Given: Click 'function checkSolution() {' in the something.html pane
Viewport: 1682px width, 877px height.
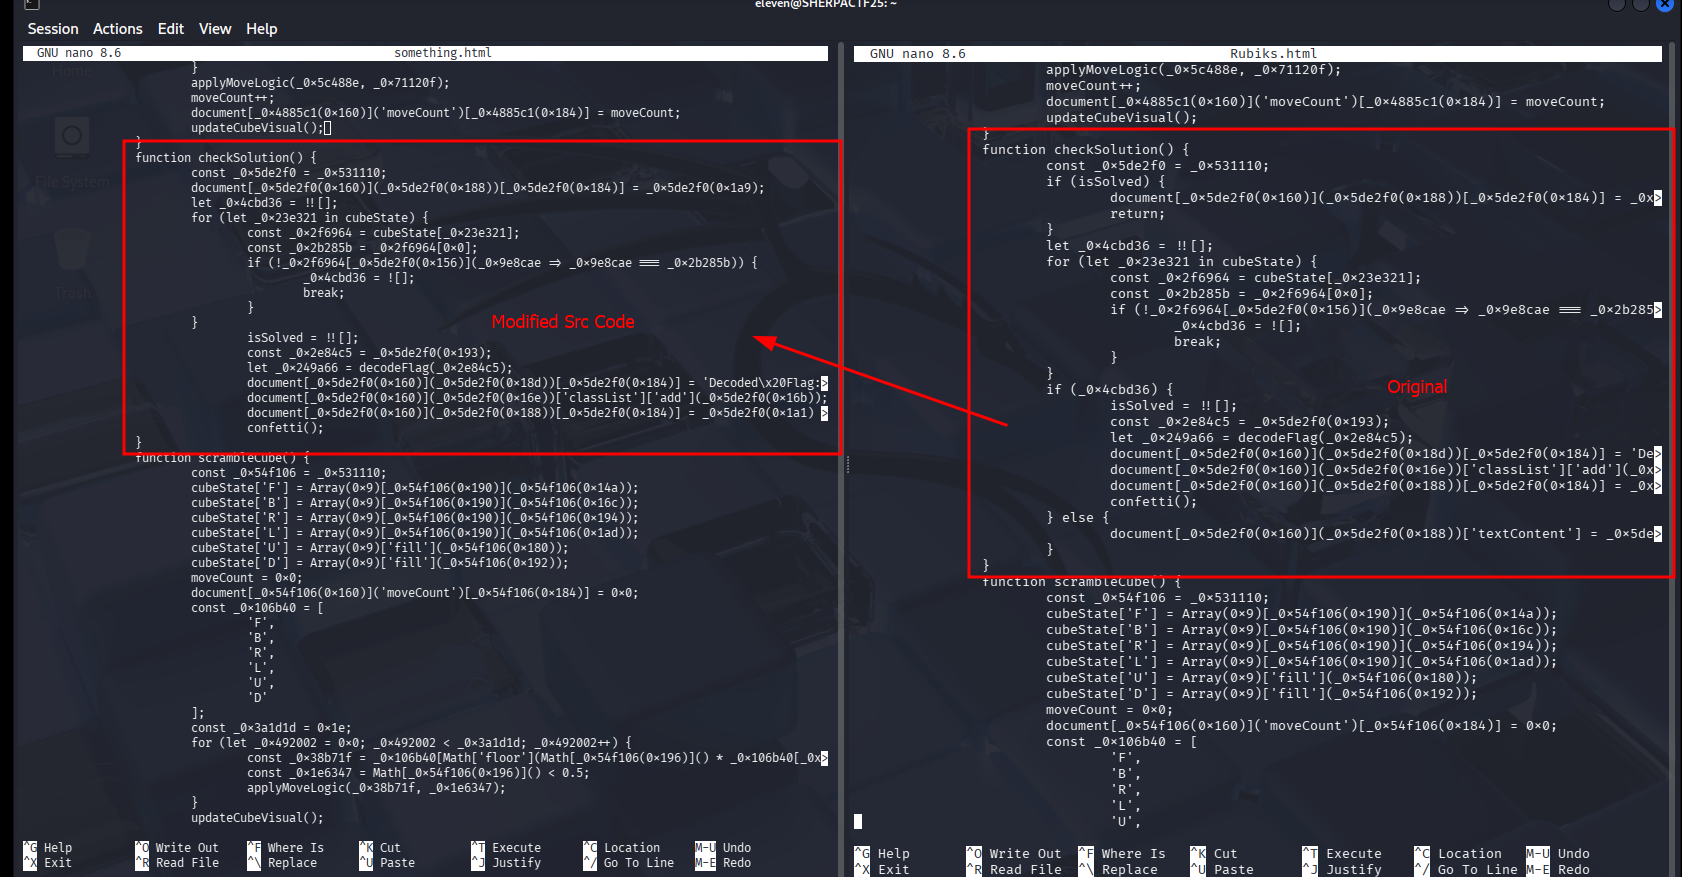Looking at the screenshot, I should coord(226,158).
